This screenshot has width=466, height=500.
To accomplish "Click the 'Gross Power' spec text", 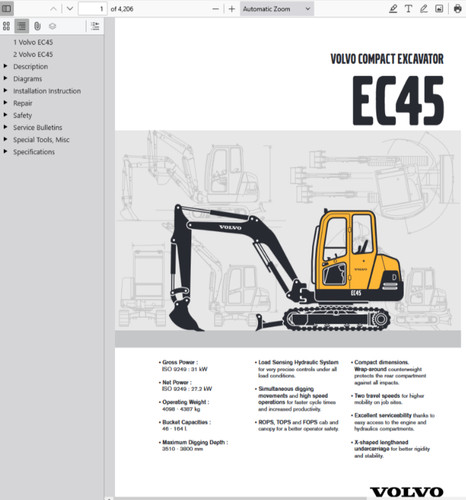I will click(x=180, y=362).
